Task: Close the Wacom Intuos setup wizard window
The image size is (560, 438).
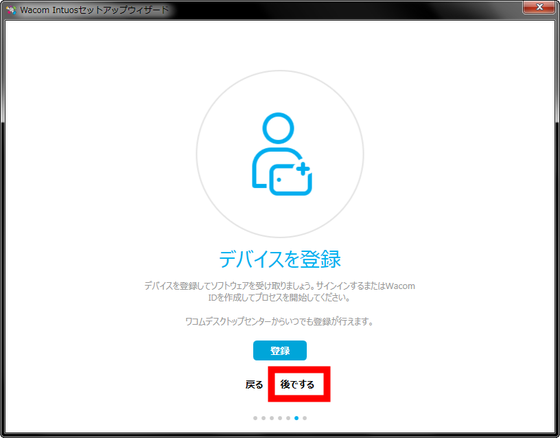Action: pyautogui.click(x=539, y=7)
